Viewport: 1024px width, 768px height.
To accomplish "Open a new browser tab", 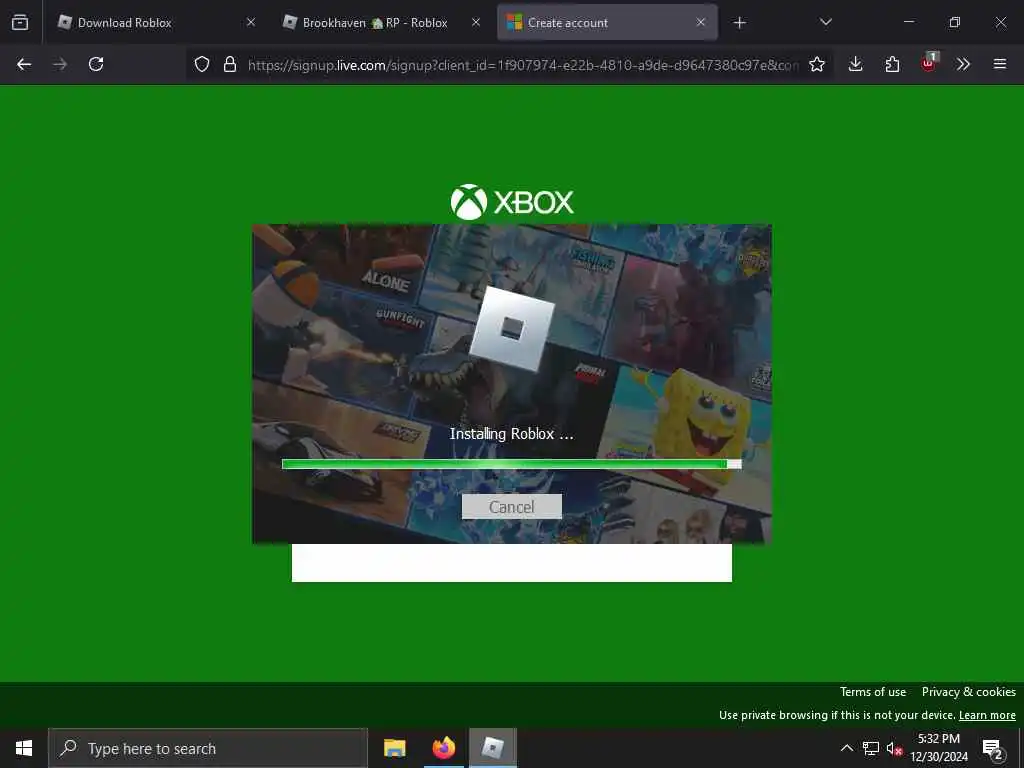I will pyautogui.click(x=739, y=23).
